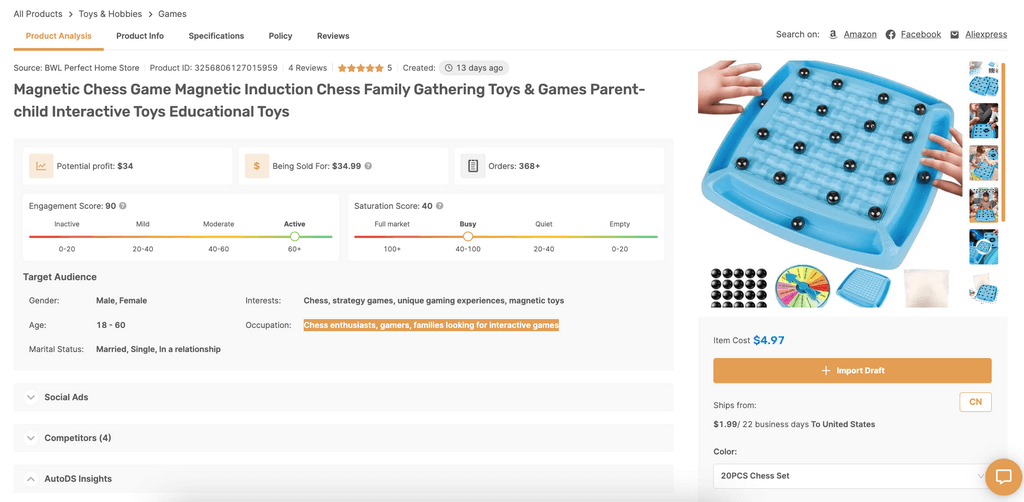
Task: Expand the Competitors (4) section
Action: pyautogui.click(x=31, y=438)
